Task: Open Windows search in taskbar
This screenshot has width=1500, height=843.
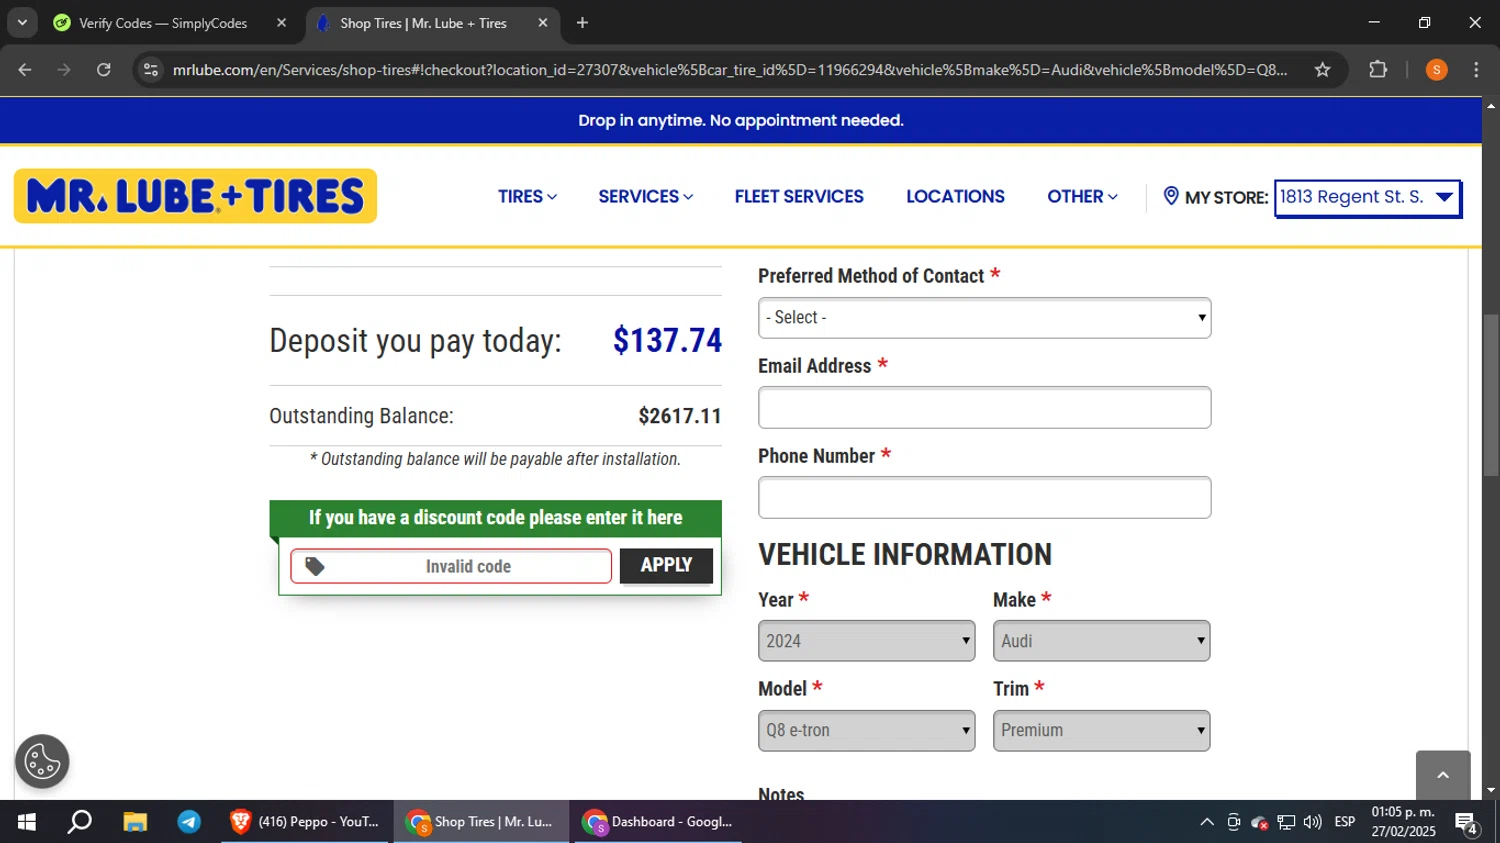Action: click(x=80, y=822)
